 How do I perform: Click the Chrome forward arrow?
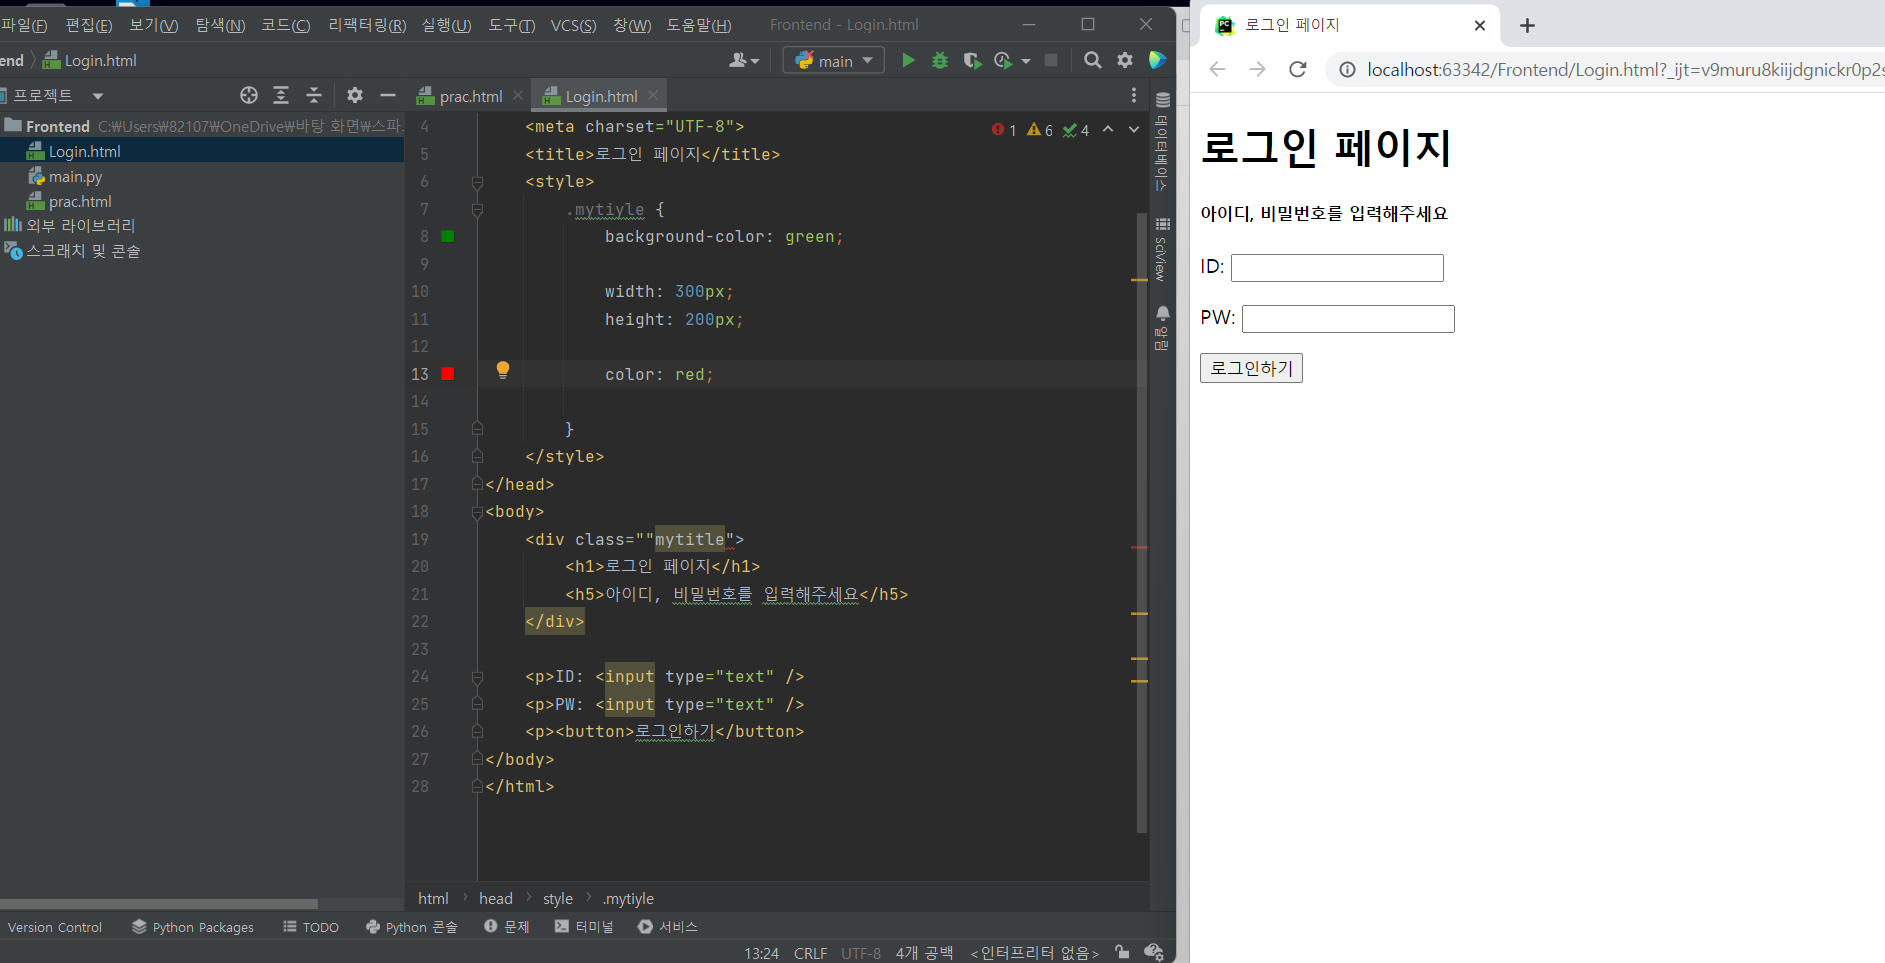[x=1257, y=69]
